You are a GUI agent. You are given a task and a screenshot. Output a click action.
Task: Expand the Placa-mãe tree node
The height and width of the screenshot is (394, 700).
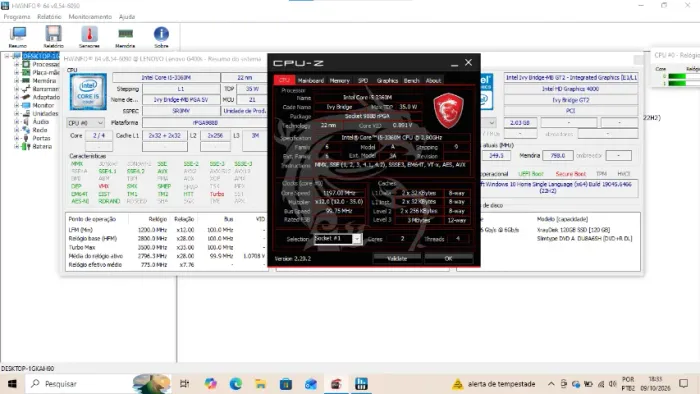point(17,72)
